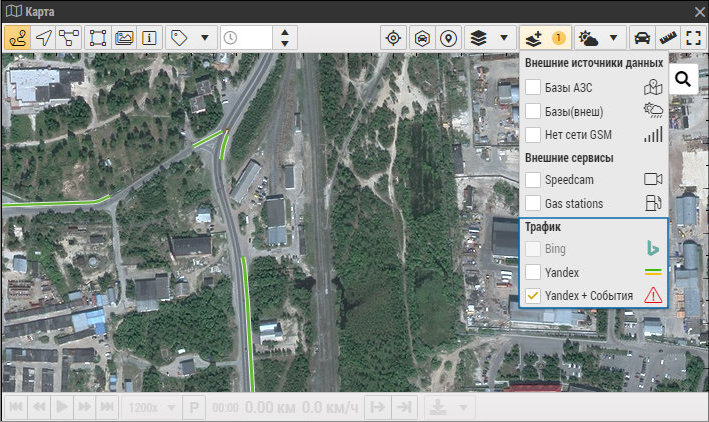The image size is (709, 422).
Task: Enable the Базы АЗС checkbox
Action: tap(533, 87)
